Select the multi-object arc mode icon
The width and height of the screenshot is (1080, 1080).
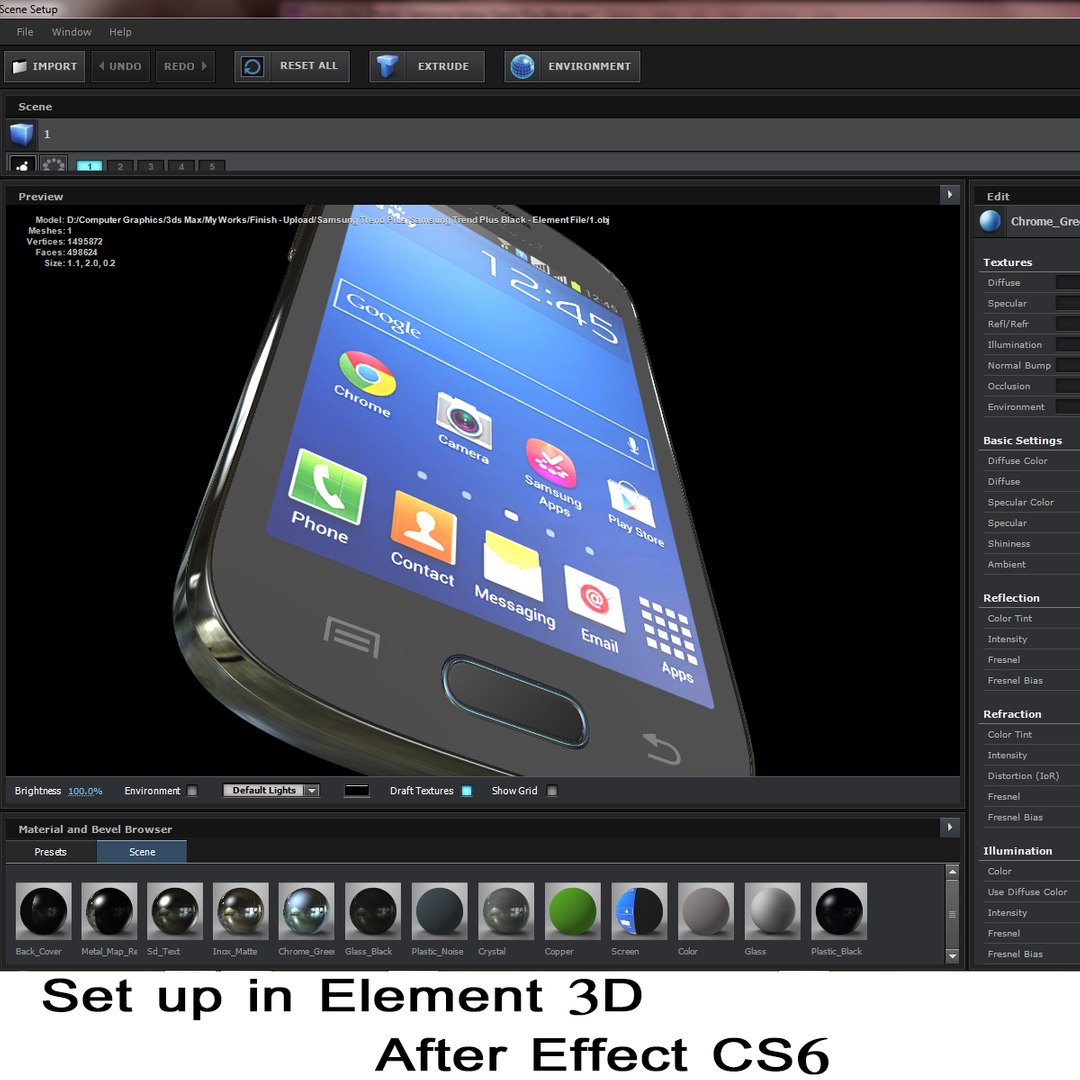(54, 164)
